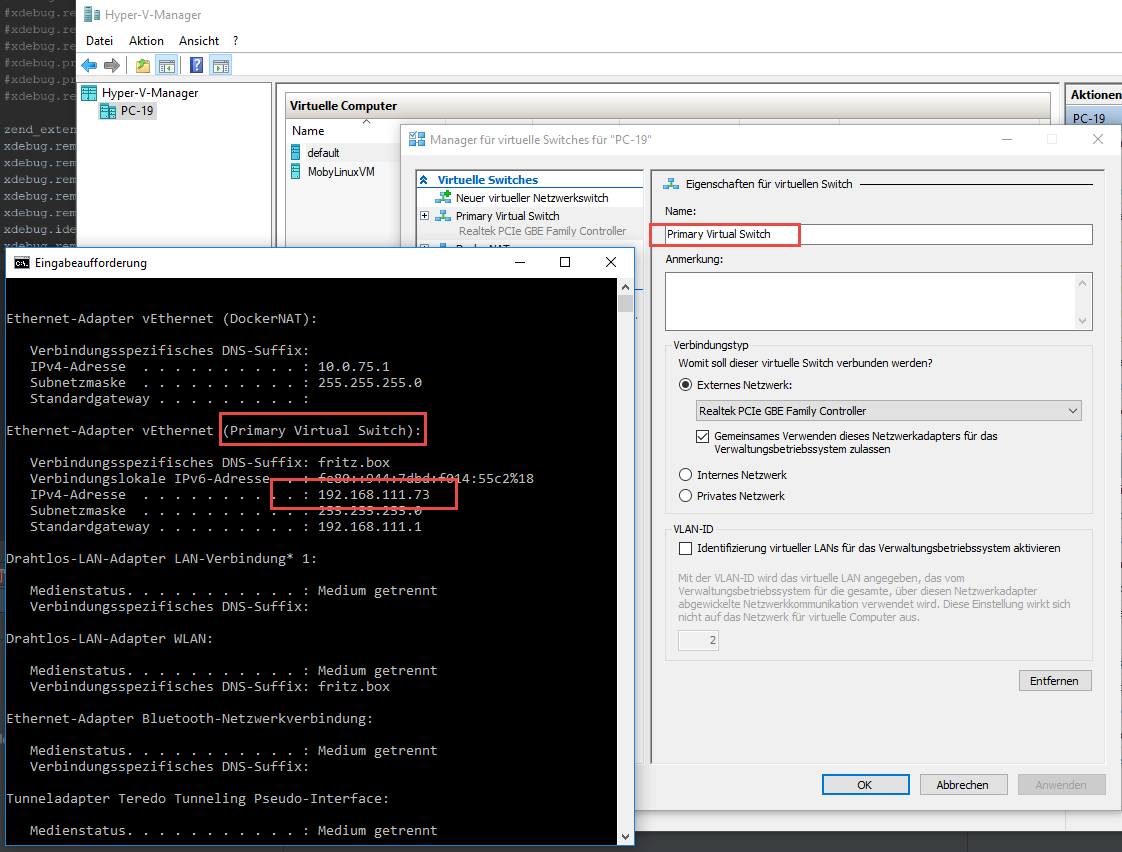Click scroll-down arrow in command prompt scrollbar

(625, 836)
